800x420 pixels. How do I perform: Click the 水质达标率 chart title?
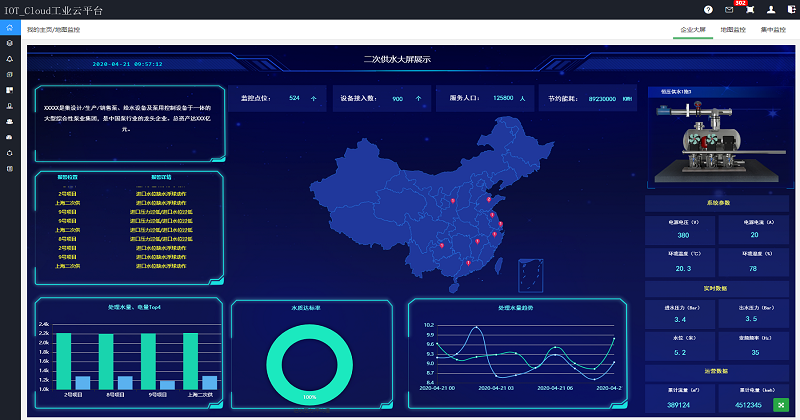(306, 308)
